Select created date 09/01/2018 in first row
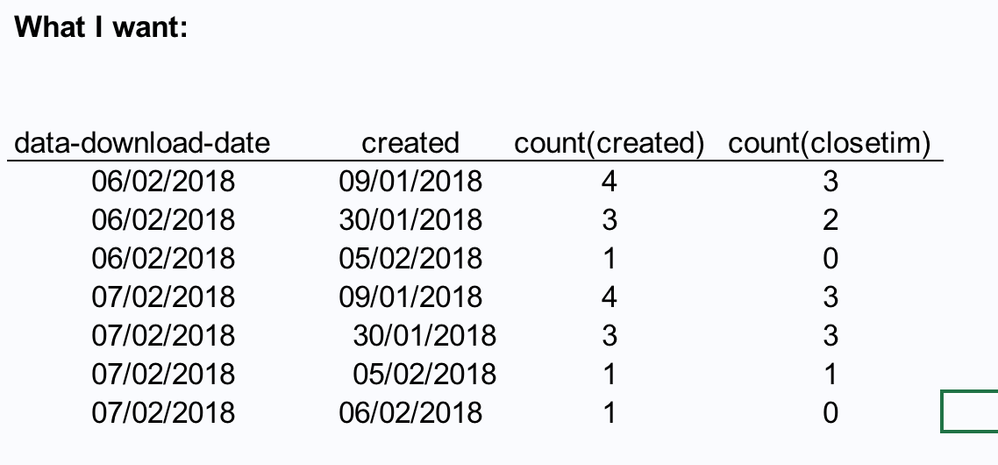Image resolution: width=998 pixels, height=465 pixels. pos(410,181)
